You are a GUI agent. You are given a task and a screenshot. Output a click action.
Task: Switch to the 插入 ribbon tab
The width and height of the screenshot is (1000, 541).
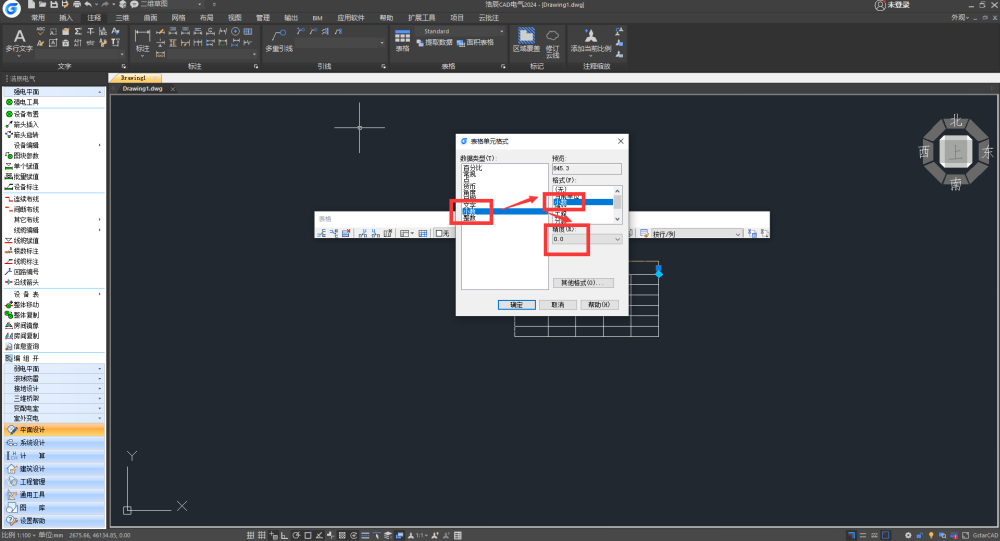[66, 18]
